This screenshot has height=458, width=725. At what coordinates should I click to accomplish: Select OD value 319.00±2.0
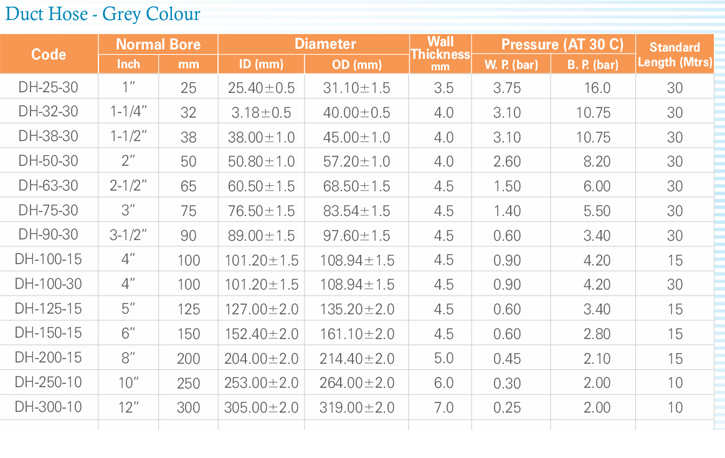click(x=356, y=408)
